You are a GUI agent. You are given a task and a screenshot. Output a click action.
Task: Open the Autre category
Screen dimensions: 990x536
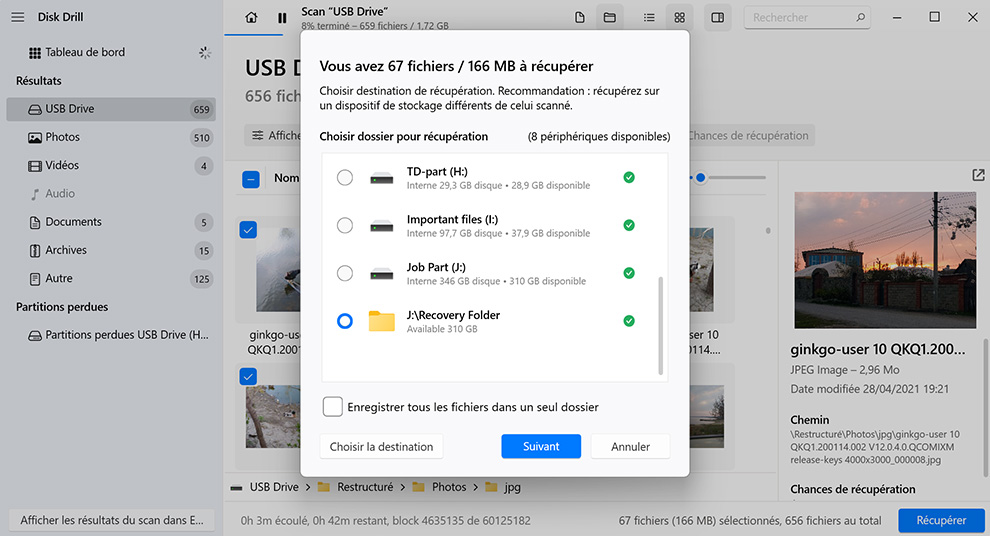111,278
